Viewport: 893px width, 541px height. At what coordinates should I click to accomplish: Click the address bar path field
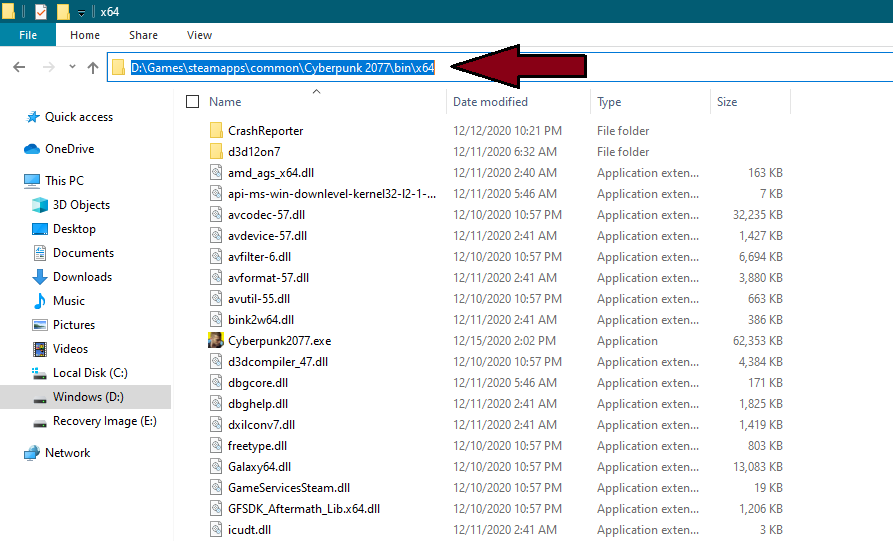coord(500,67)
